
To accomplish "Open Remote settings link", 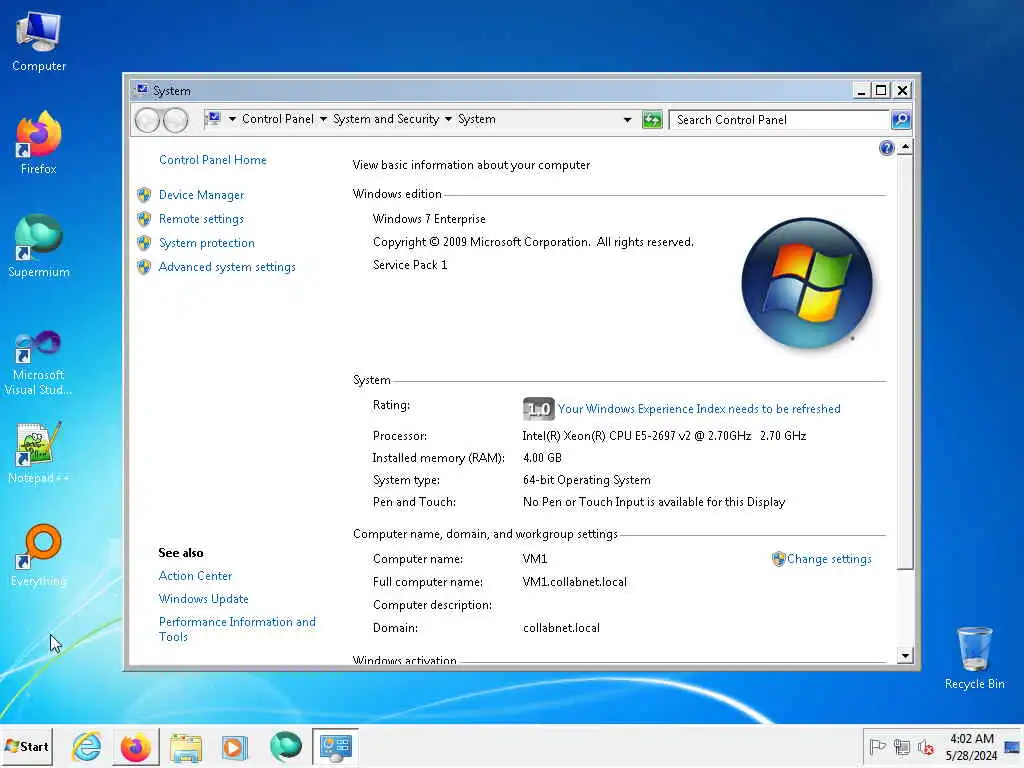I will coord(201,219).
